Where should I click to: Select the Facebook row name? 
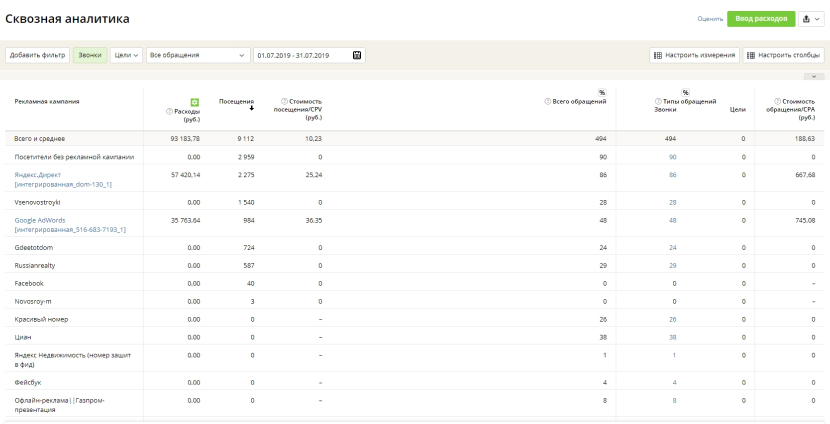click(x=29, y=284)
